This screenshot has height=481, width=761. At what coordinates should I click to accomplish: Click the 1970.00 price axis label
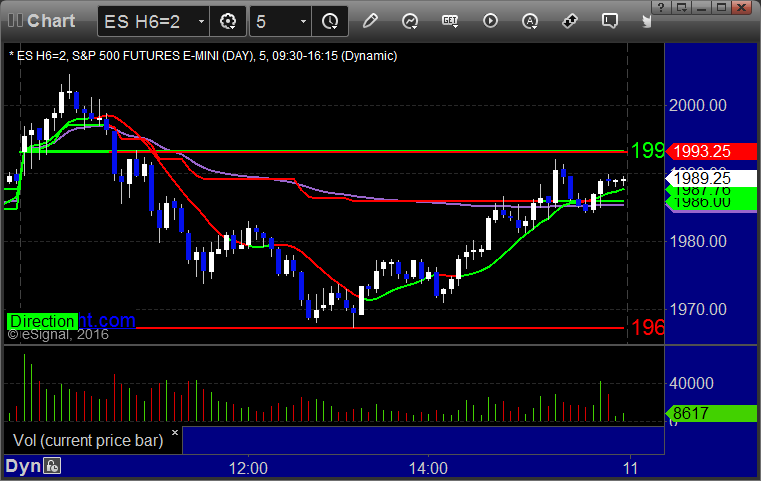(x=697, y=309)
